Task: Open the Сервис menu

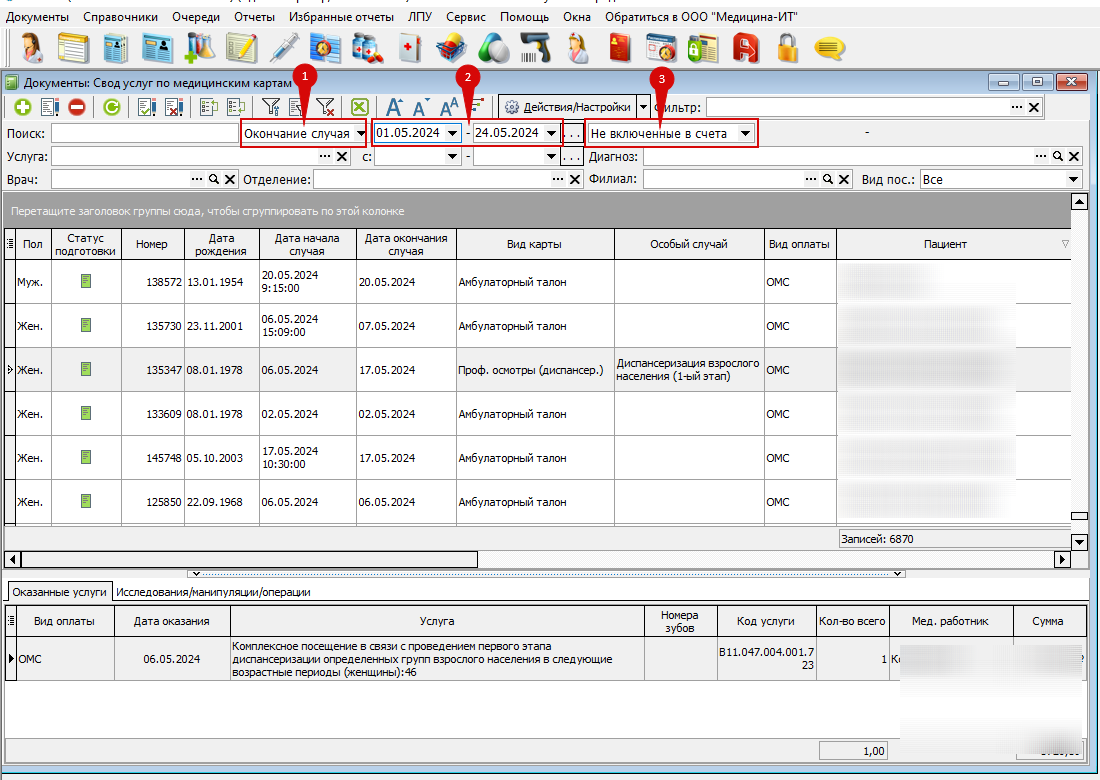Action: coord(466,17)
